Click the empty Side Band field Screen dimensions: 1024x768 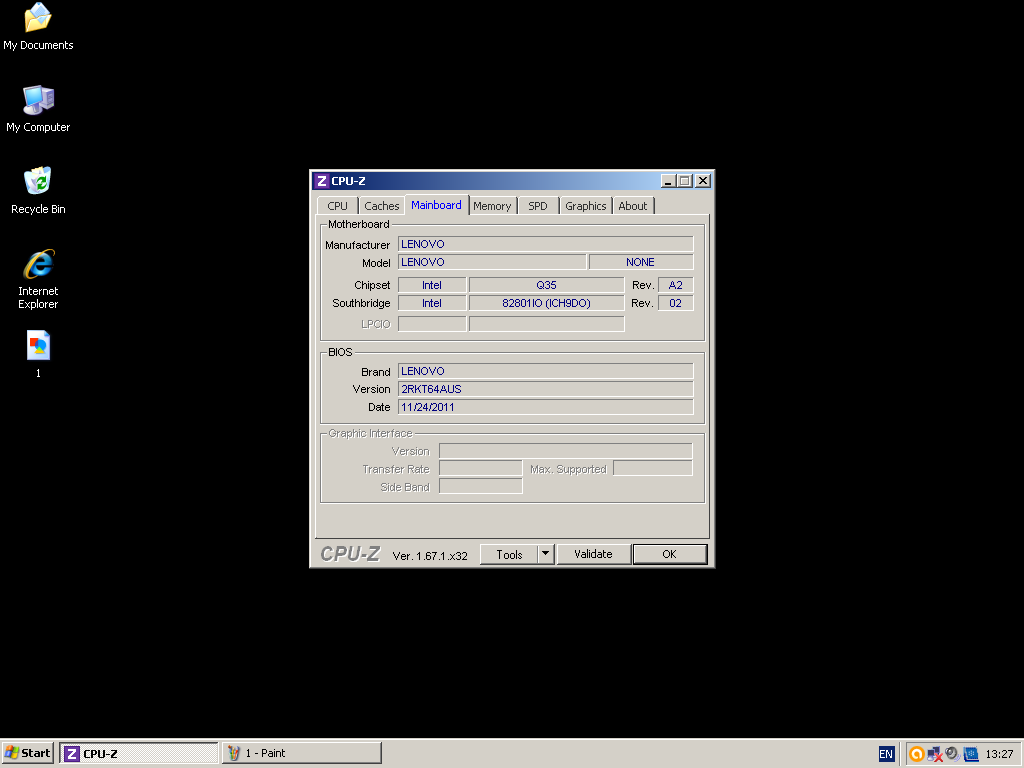[481, 487]
